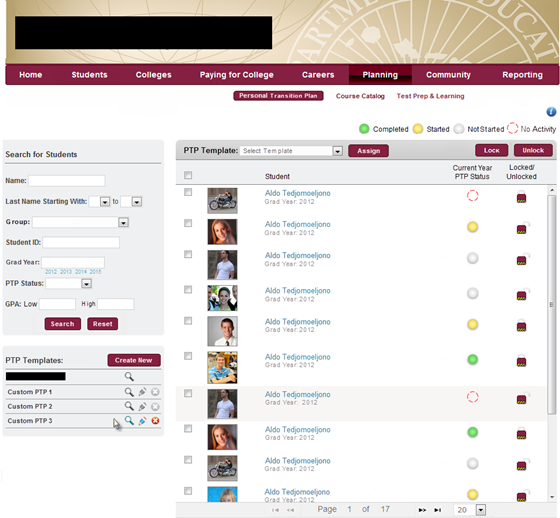560x518 pixels.
Task: Click scrollbar down arrow of student list
Action: [552, 497]
